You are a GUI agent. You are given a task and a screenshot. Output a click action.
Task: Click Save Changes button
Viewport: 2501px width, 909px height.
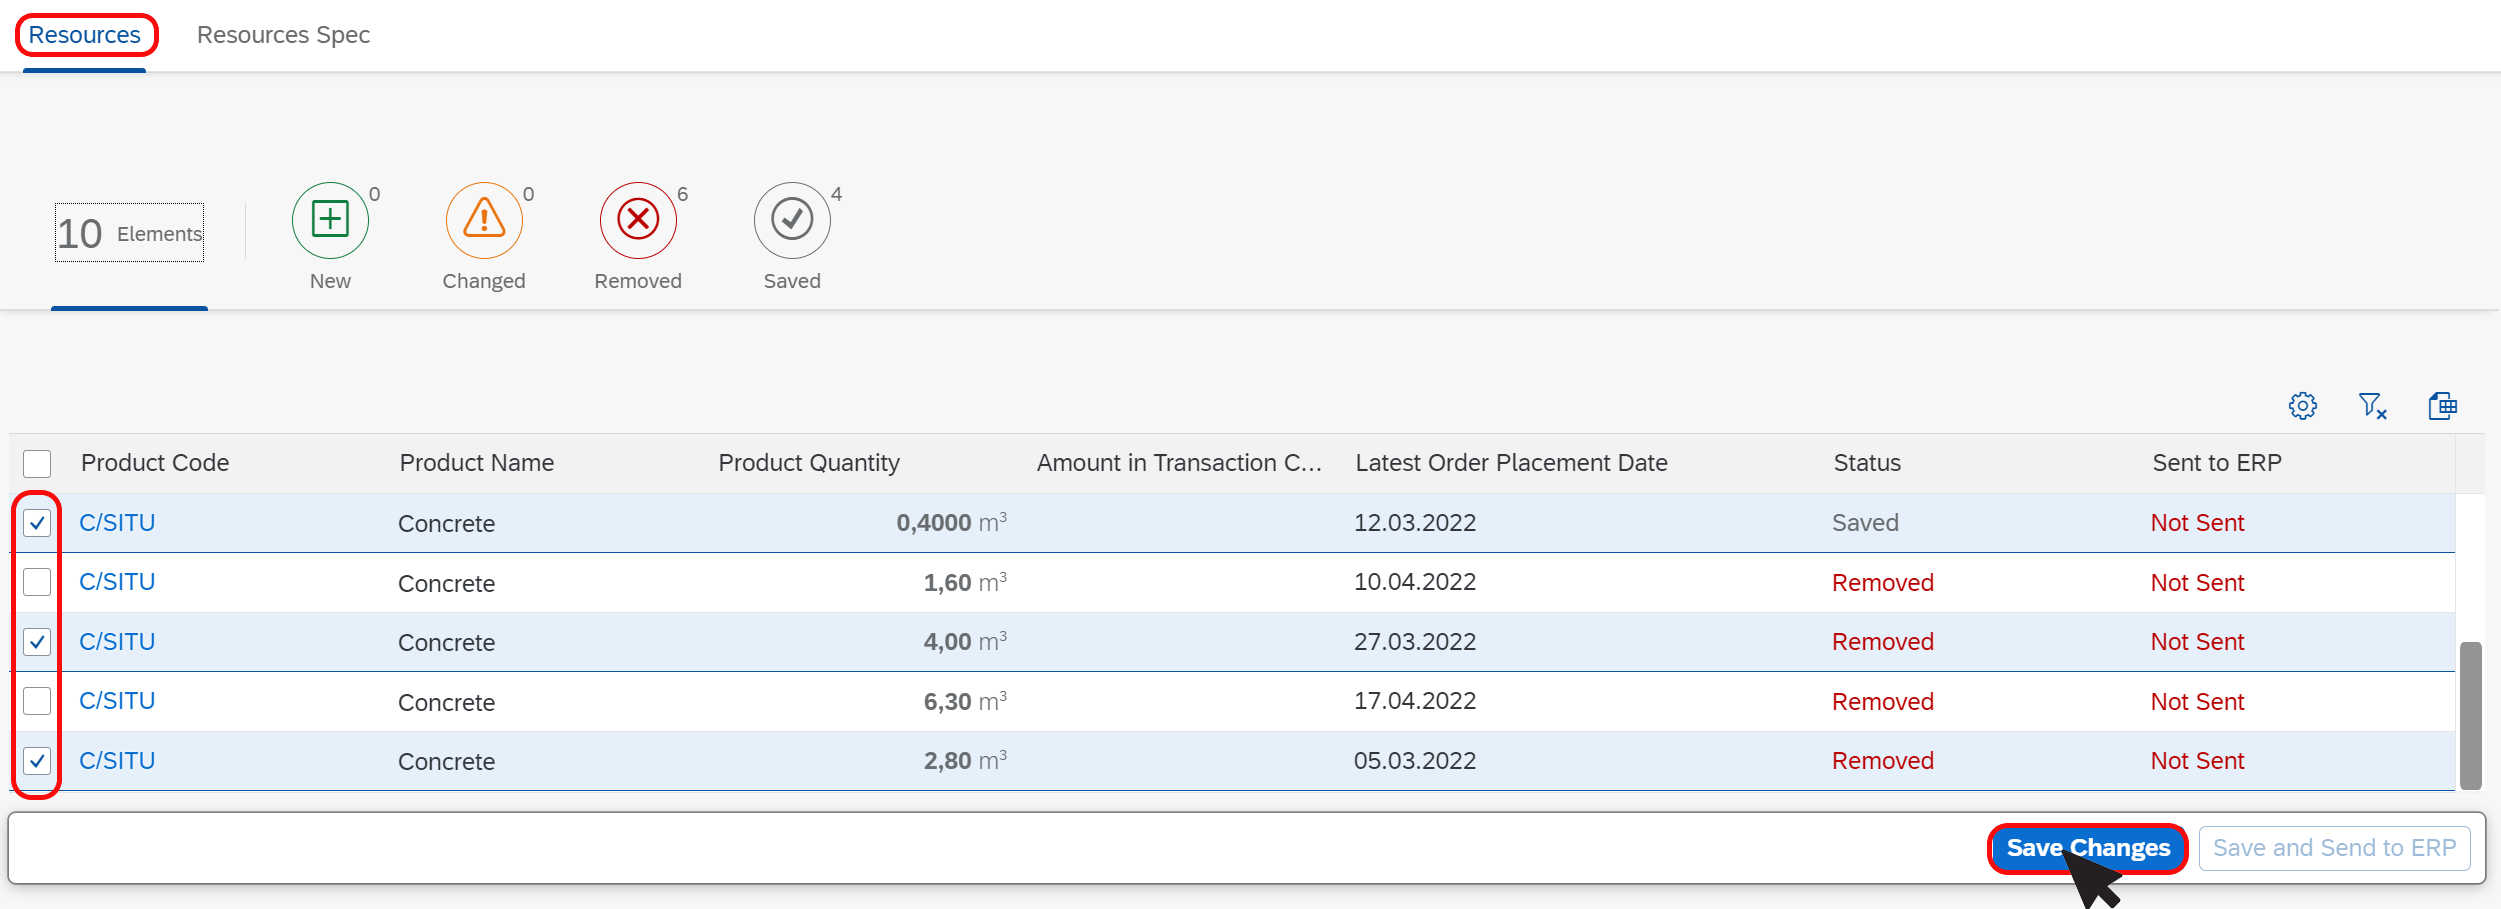click(2088, 848)
